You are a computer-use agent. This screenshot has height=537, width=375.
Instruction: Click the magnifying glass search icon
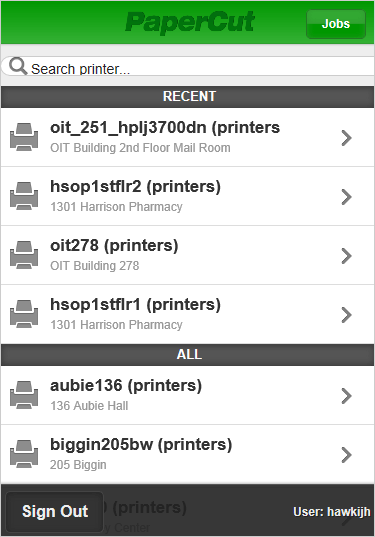[x=18, y=66]
